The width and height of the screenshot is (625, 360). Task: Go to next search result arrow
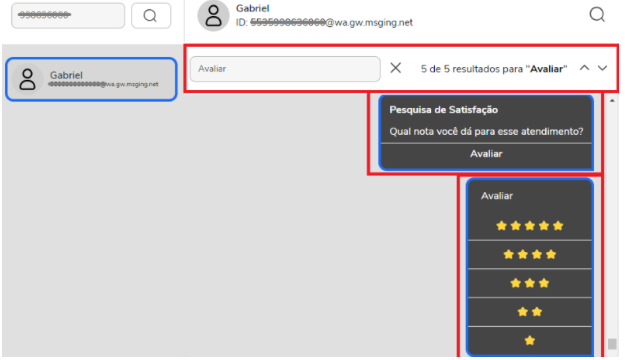pyautogui.click(x=602, y=68)
